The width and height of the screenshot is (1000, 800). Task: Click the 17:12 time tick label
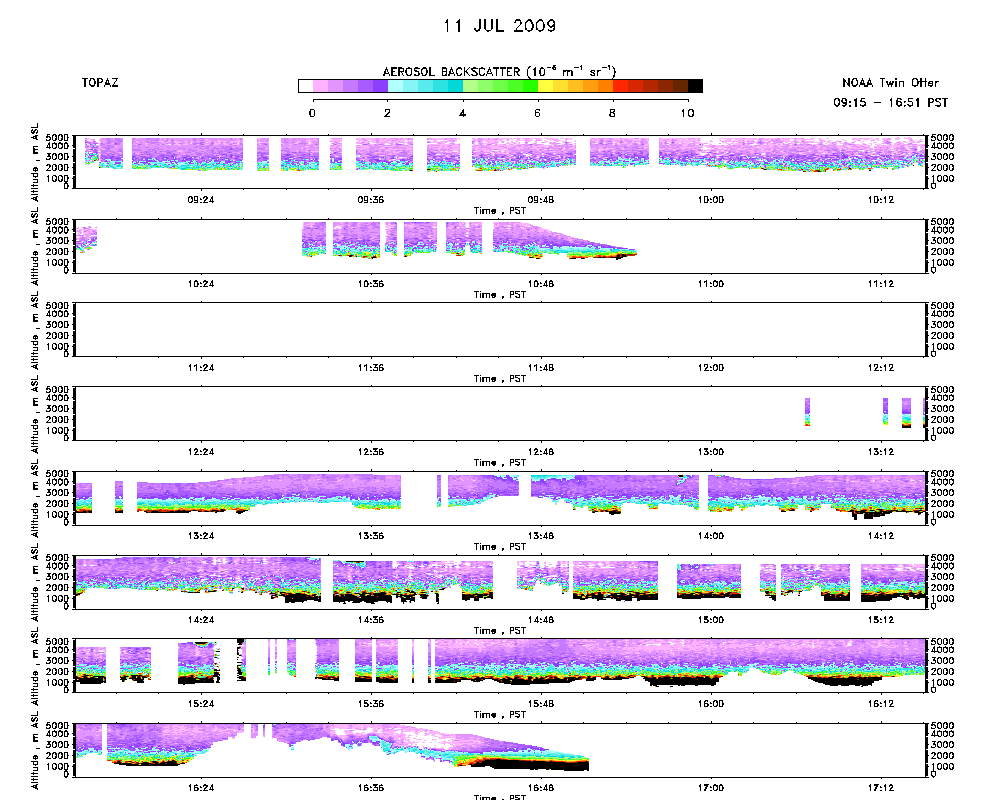click(881, 788)
